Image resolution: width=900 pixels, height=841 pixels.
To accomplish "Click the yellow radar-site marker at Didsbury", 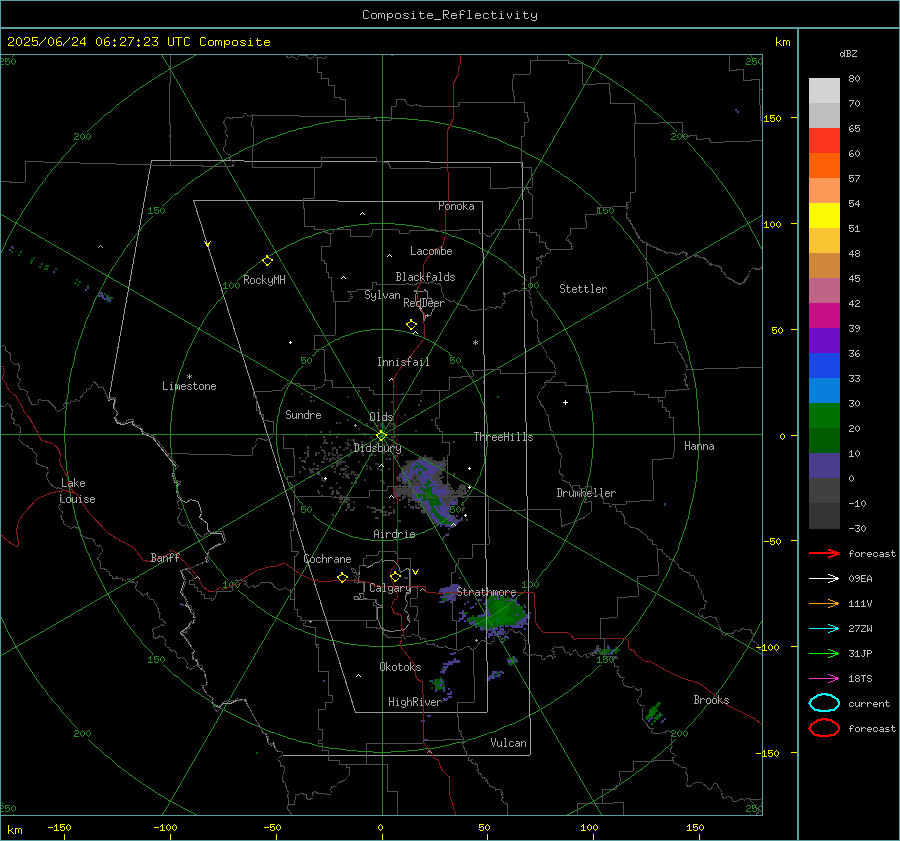I will pos(381,436).
